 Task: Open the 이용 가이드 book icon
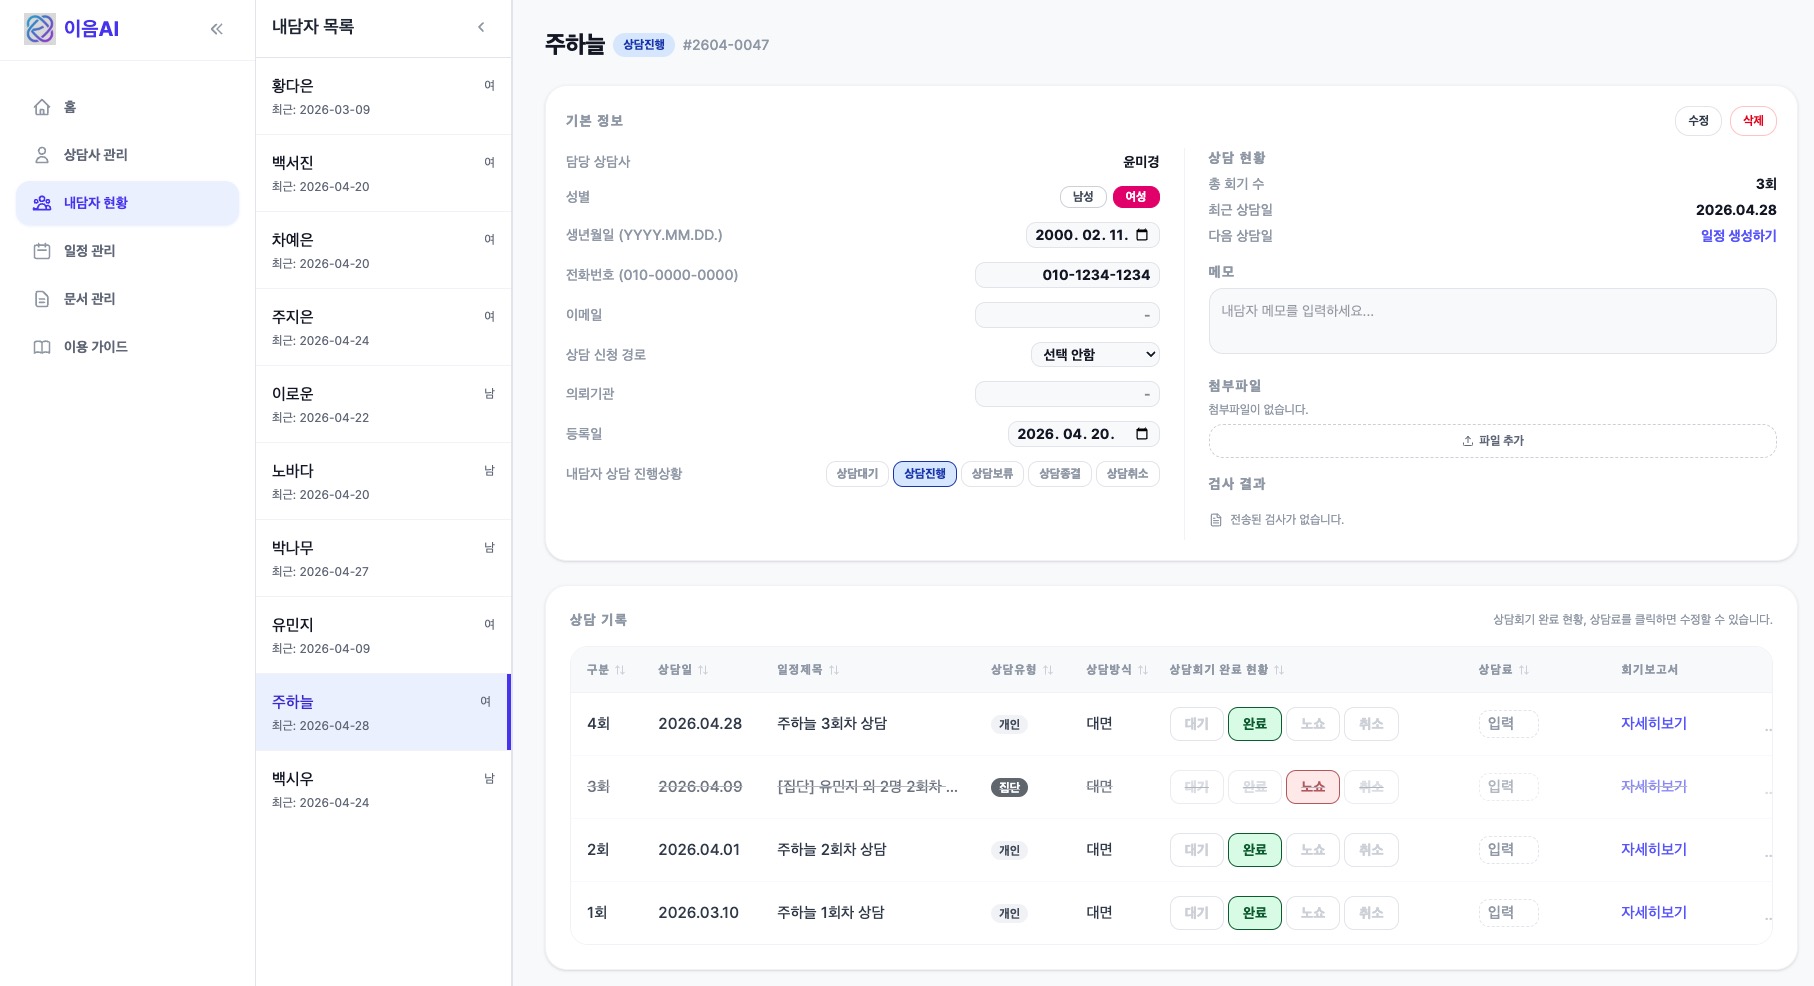[41, 347]
